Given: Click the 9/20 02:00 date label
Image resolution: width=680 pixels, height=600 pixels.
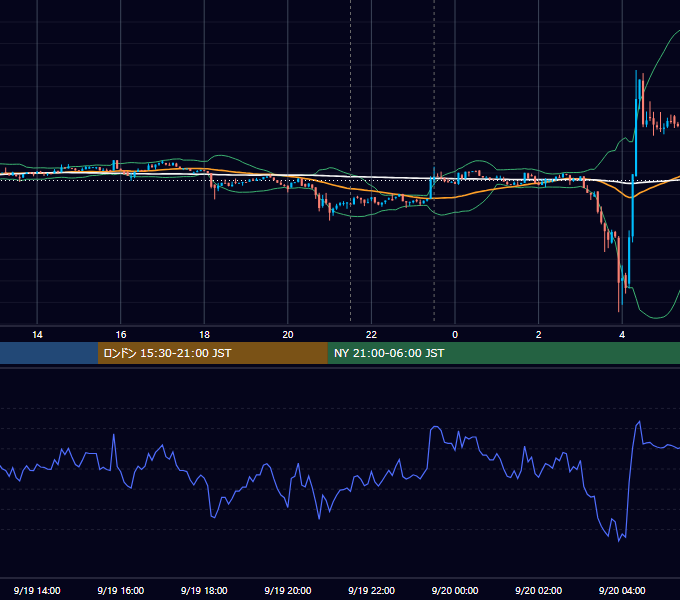Looking at the screenshot, I should point(539,590).
